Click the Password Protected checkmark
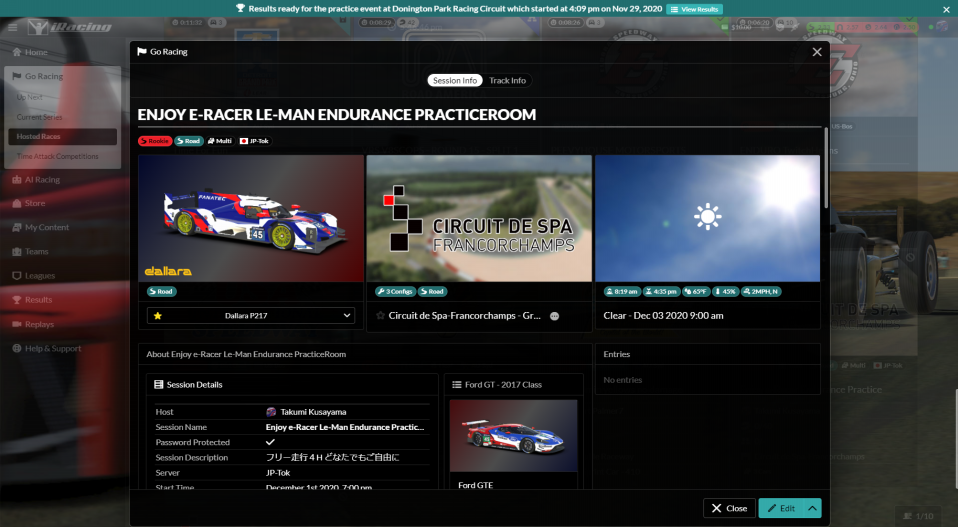Image resolution: width=958 pixels, height=527 pixels. [x=270, y=442]
